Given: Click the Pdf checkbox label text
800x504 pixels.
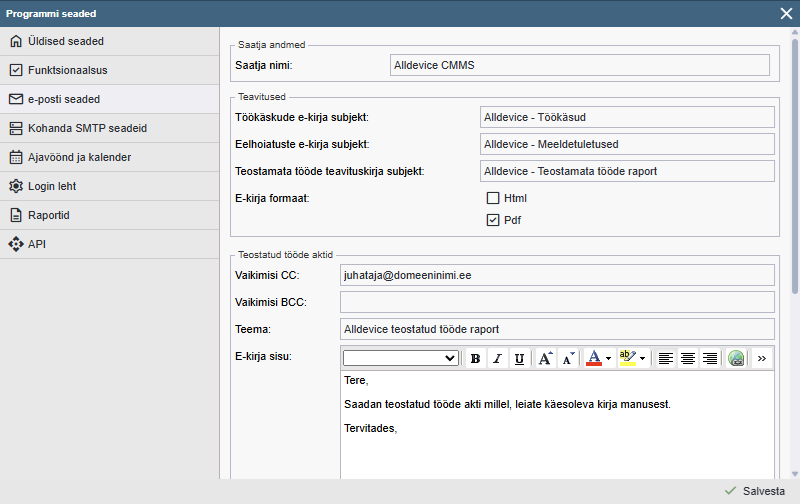Looking at the screenshot, I should click(512, 220).
